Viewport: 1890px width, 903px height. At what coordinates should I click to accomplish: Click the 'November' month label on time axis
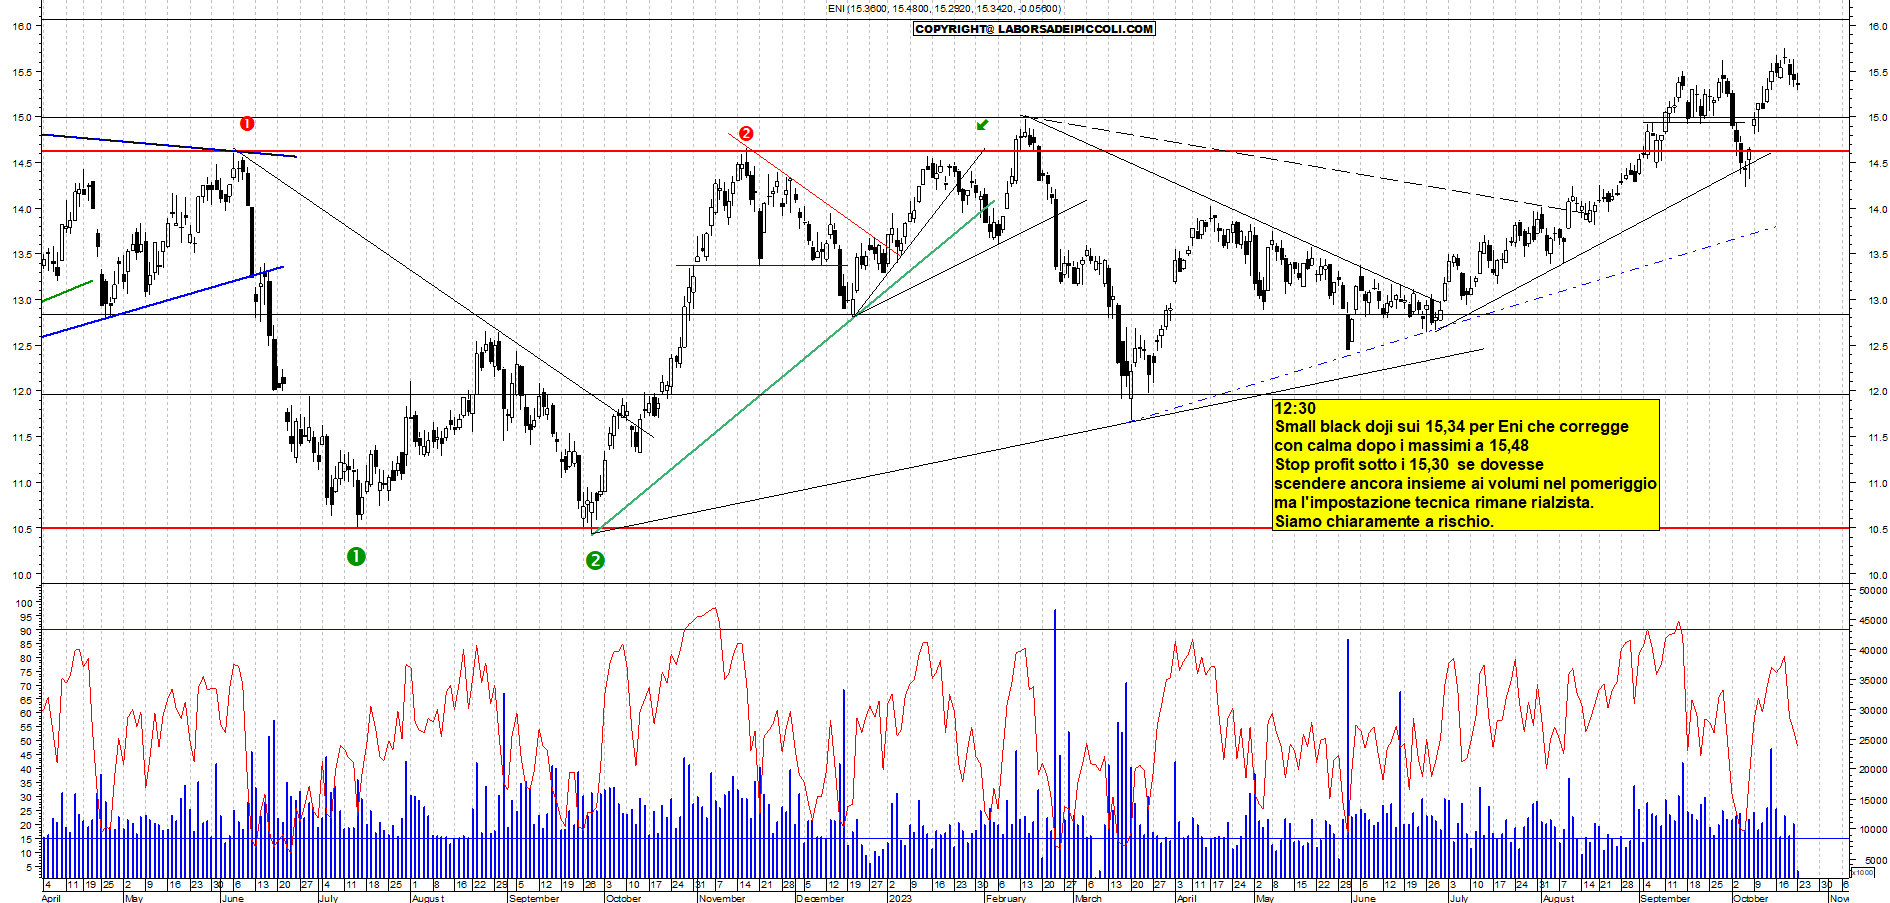click(x=722, y=898)
